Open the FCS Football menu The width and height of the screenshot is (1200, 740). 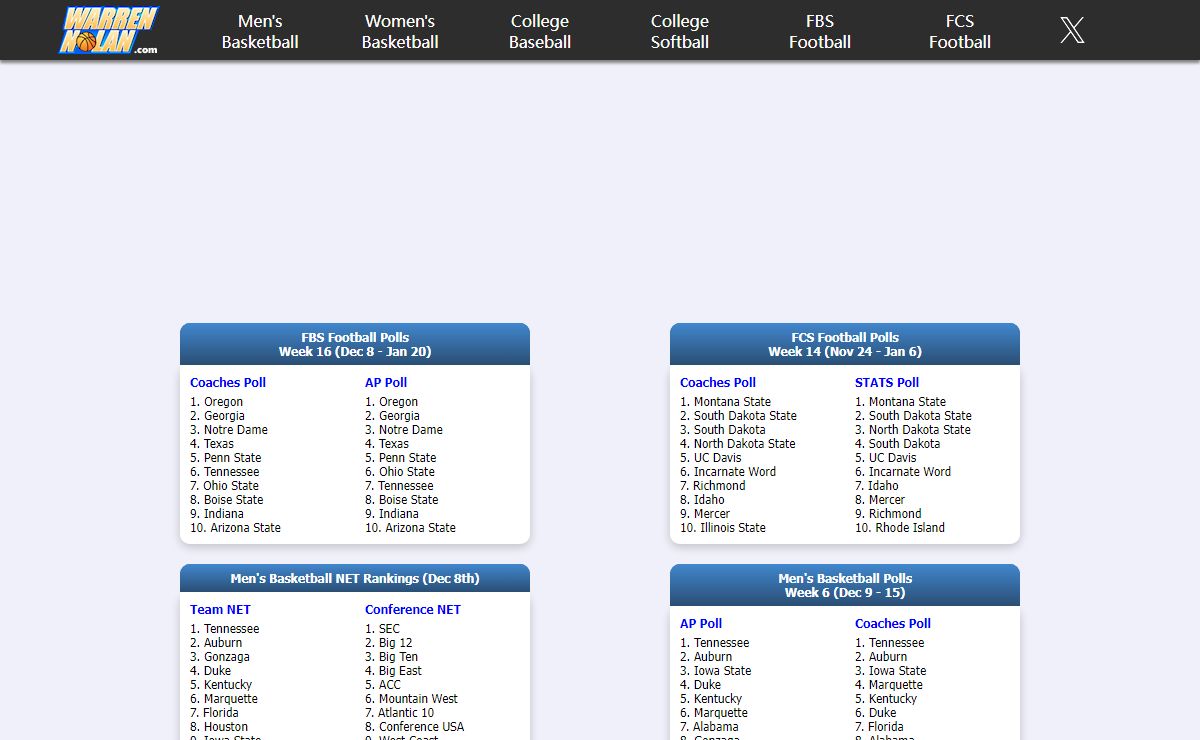[x=960, y=31]
